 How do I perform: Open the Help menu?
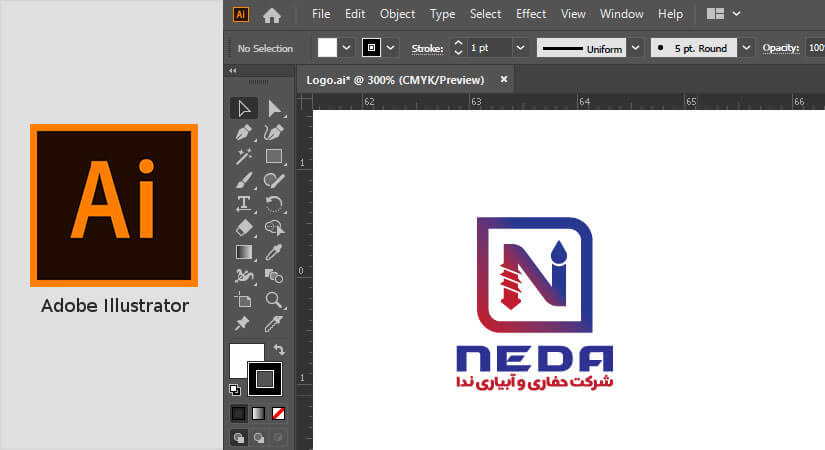coord(670,14)
